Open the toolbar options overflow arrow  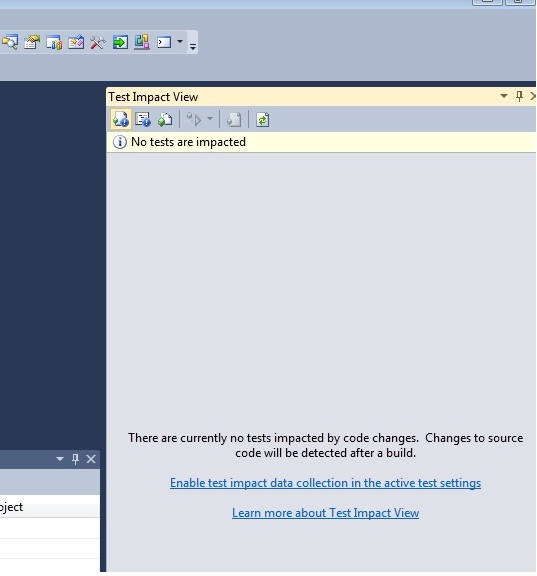point(193,46)
